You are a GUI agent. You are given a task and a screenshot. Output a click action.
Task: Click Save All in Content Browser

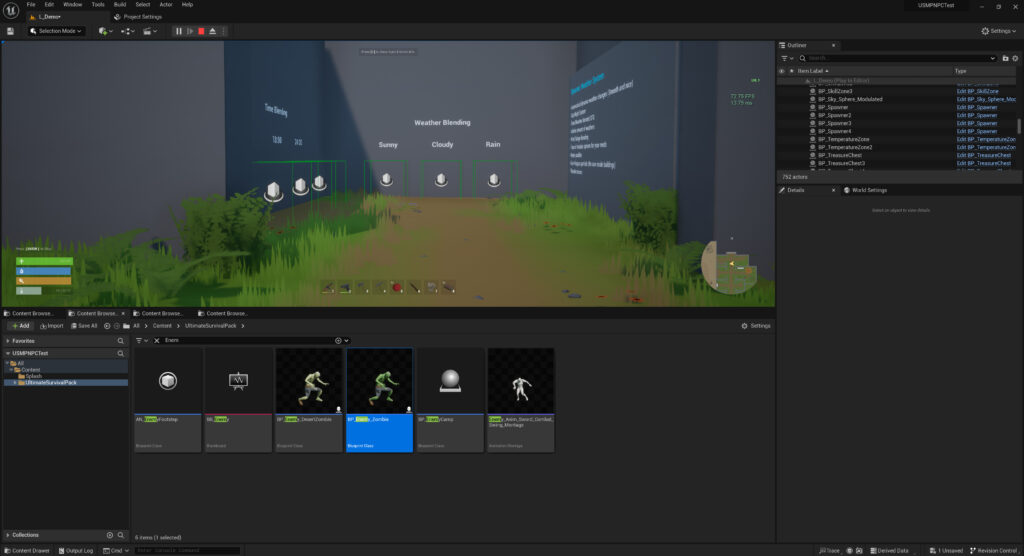pos(84,326)
